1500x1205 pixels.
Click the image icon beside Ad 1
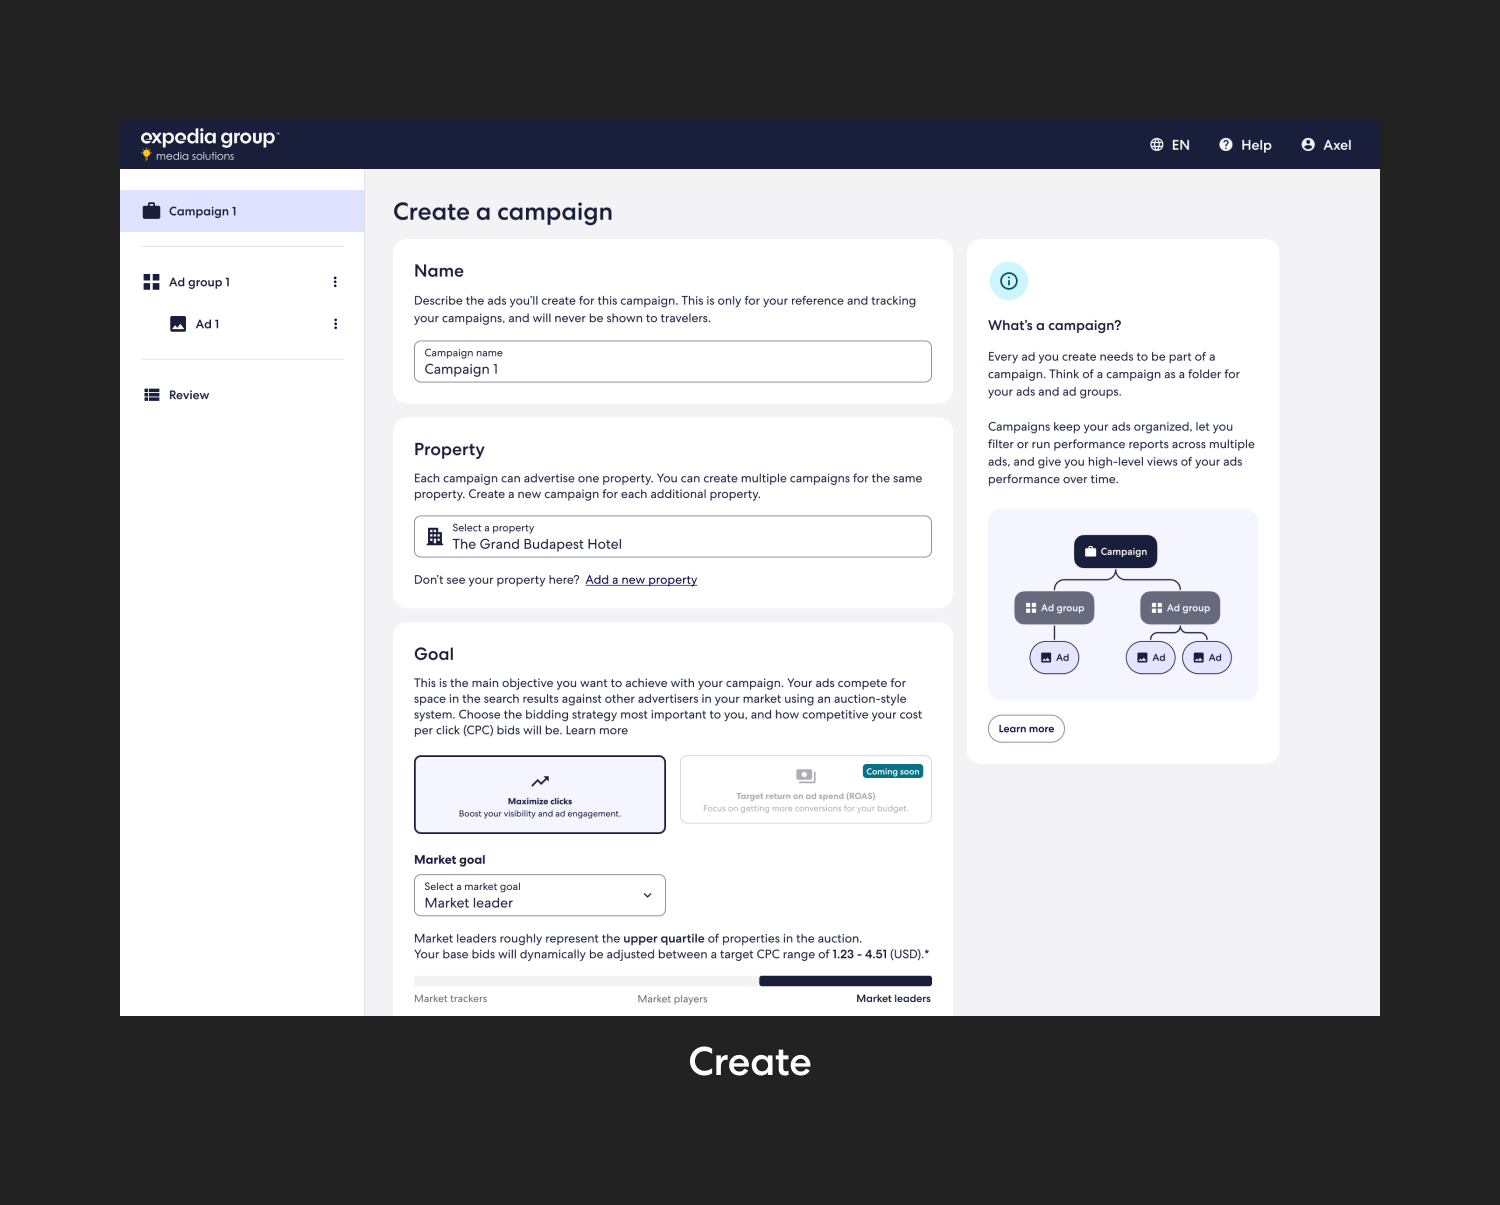(x=177, y=323)
